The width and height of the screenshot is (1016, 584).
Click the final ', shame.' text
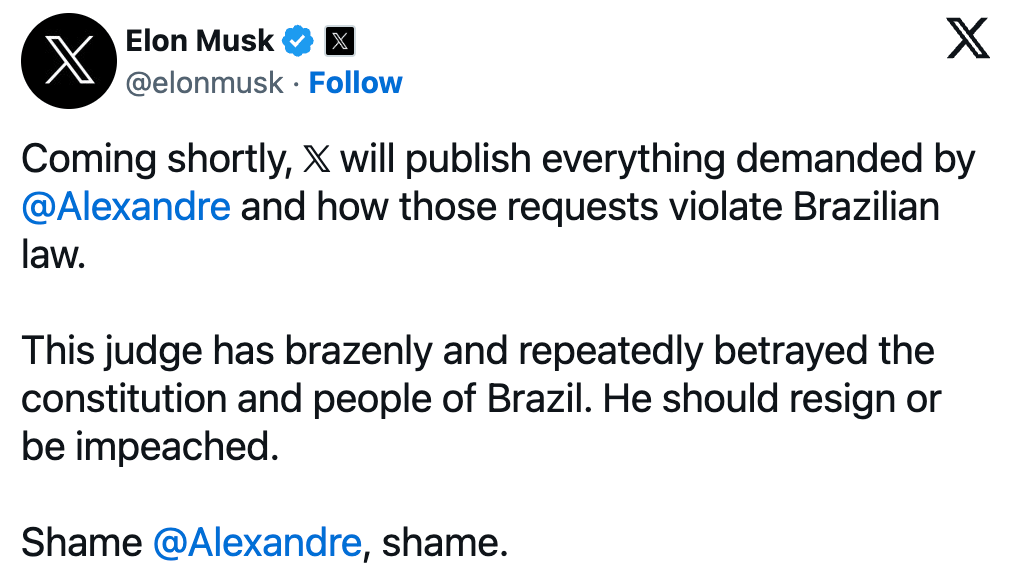pyautogui.click(x=435, y=543)
